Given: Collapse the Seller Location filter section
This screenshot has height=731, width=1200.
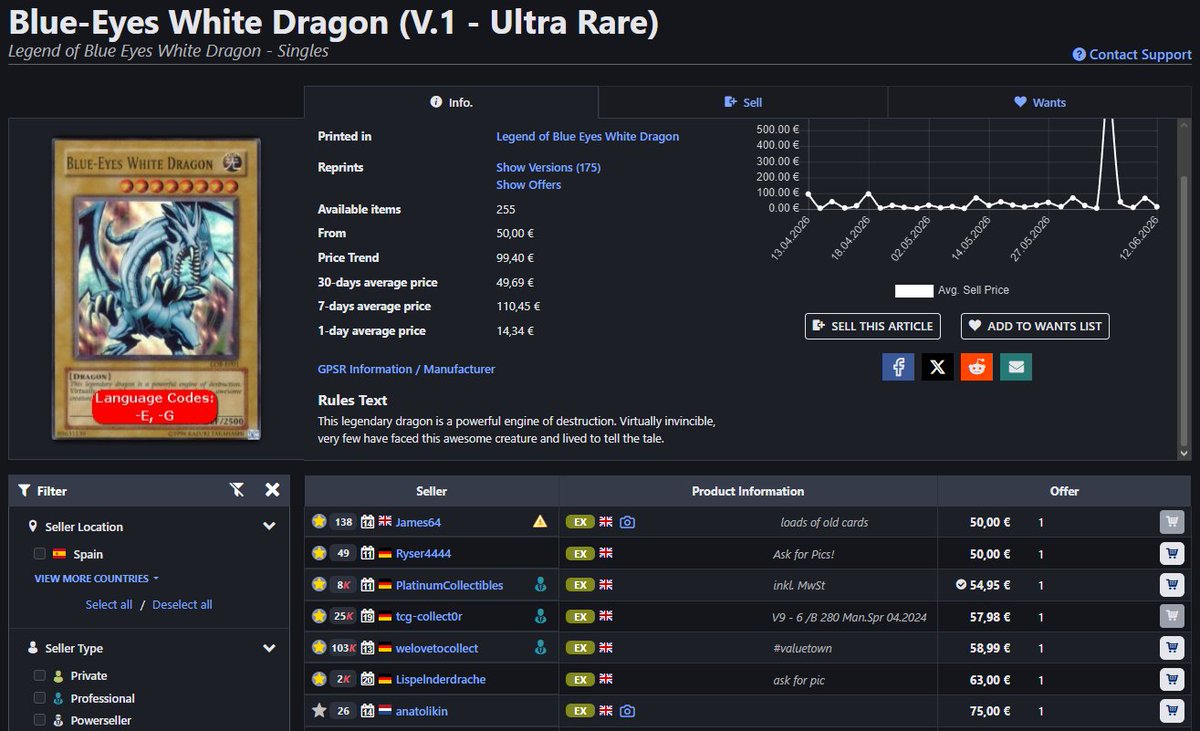Looking at the screenshot, I should pyautogui.click(x=269, y=527).
